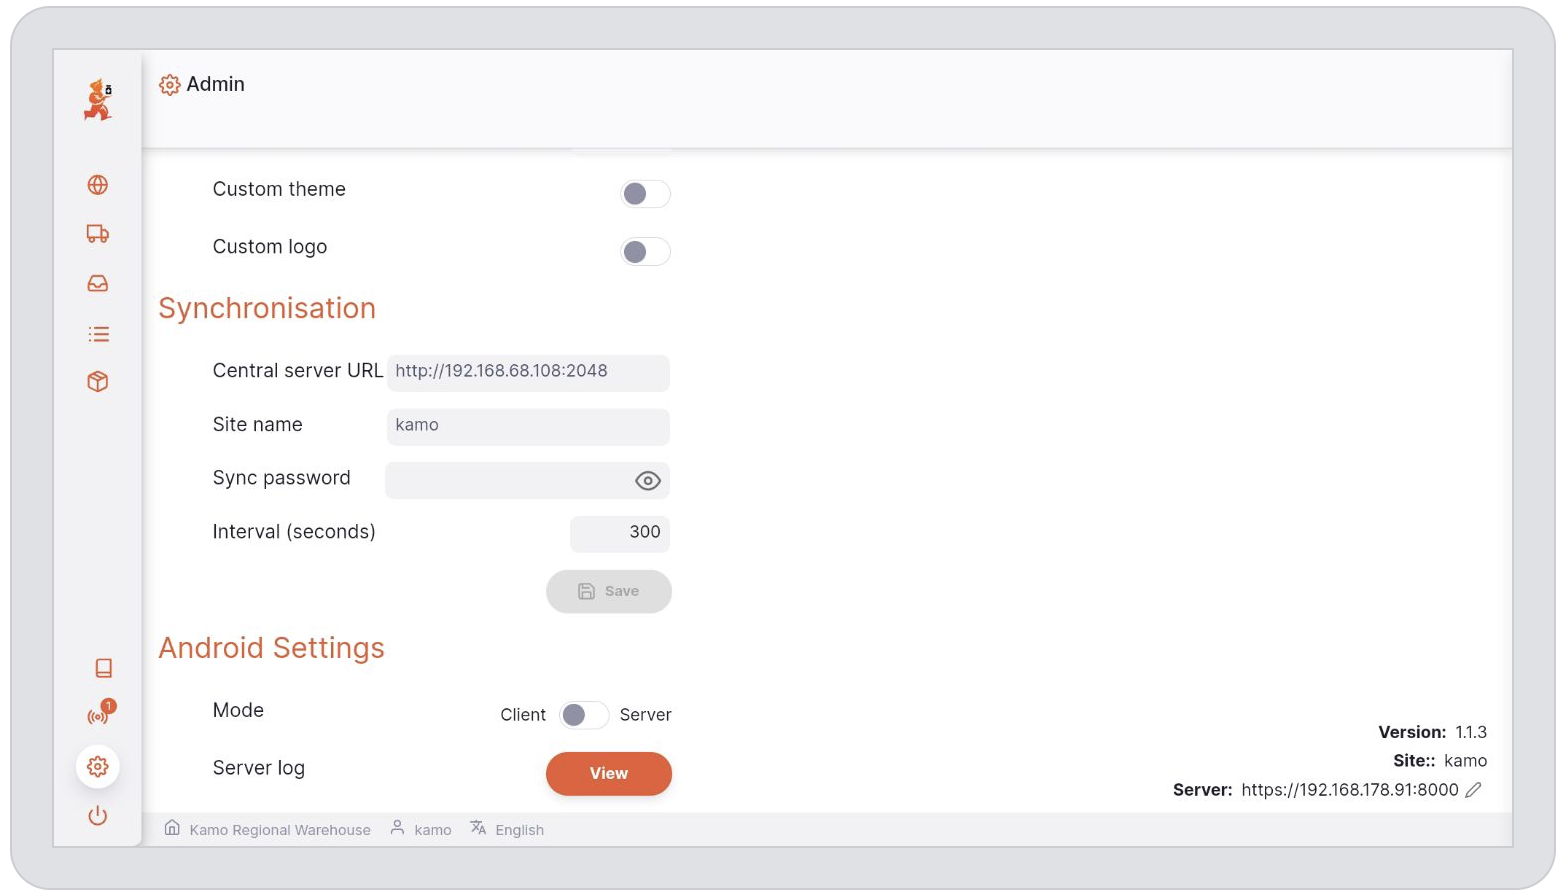Viewport: 1564px width, 896px height.
Task: Edit the server URL with the pencil icon
Action: coord(1474,789)
